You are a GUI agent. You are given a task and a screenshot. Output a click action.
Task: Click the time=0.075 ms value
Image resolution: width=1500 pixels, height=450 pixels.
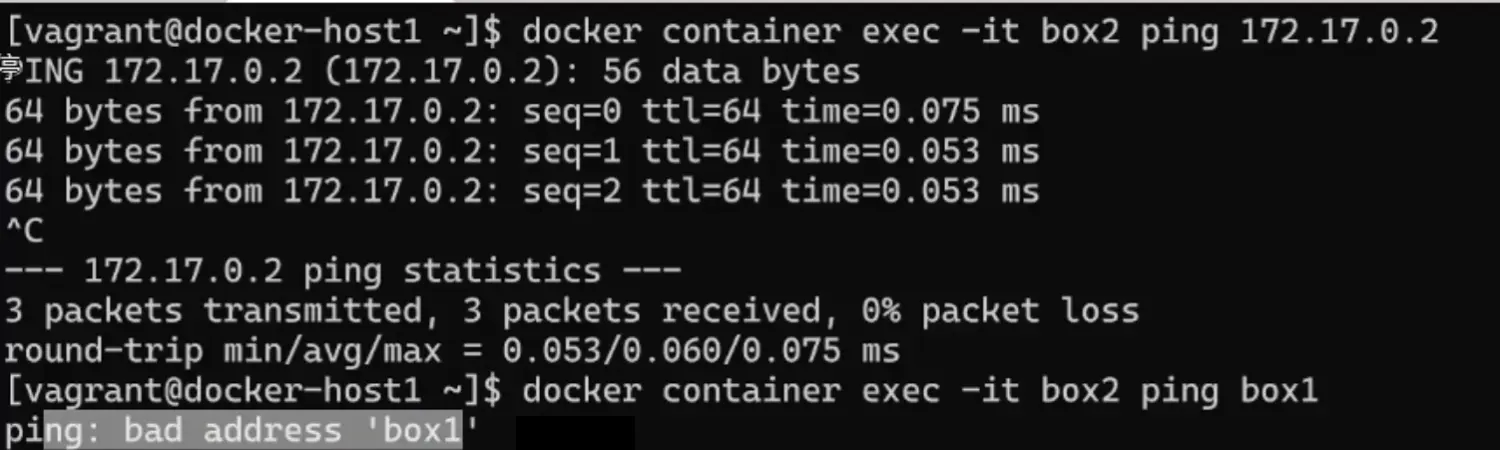[x=910, y=112]
